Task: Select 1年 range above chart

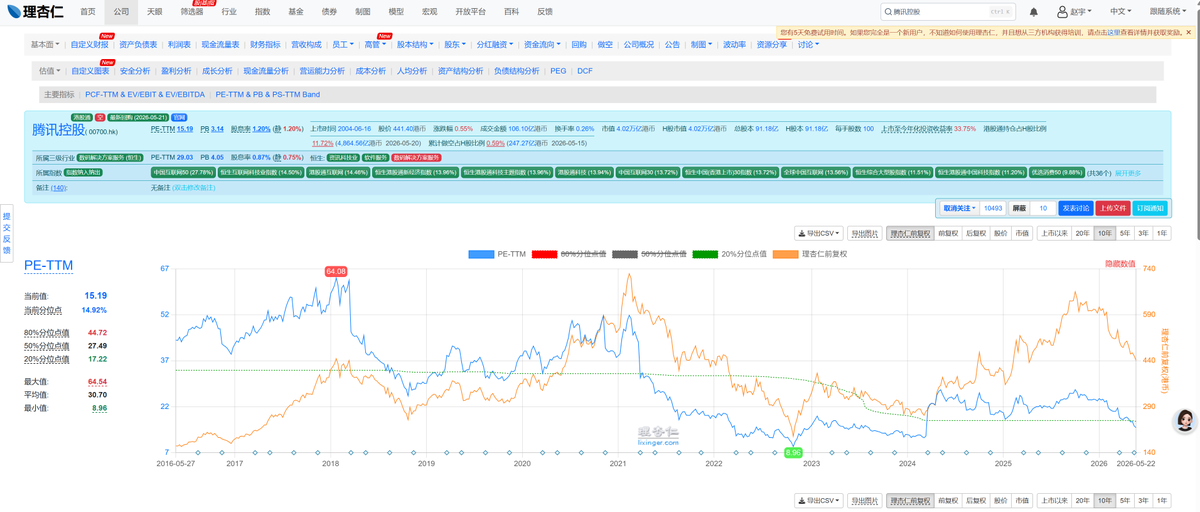Action: click(1161, 233)
